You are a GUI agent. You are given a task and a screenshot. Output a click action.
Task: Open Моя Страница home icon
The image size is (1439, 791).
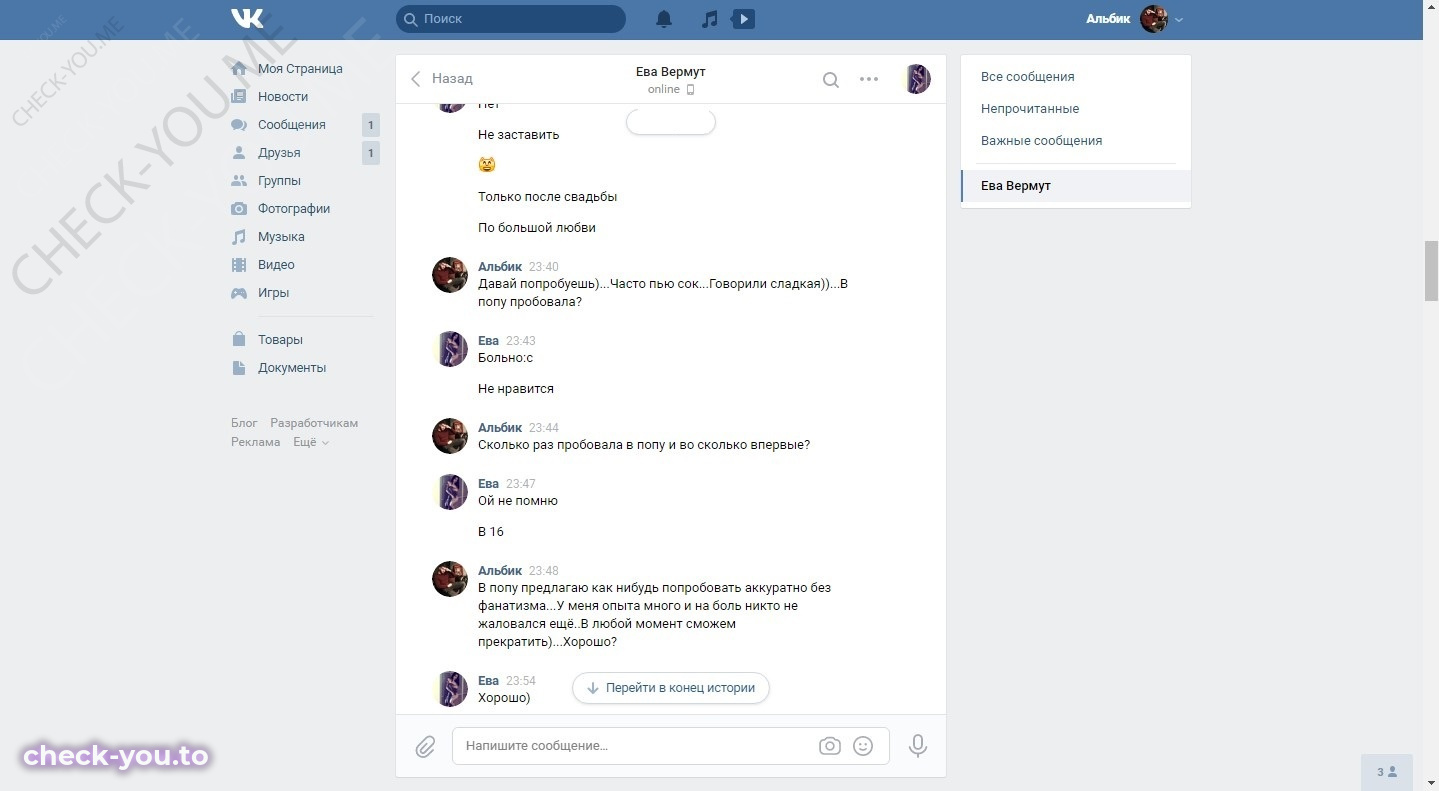[x=239, y=69]
